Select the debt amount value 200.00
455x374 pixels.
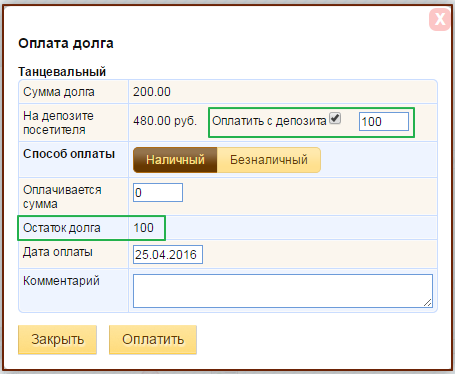tap(152, 92)
